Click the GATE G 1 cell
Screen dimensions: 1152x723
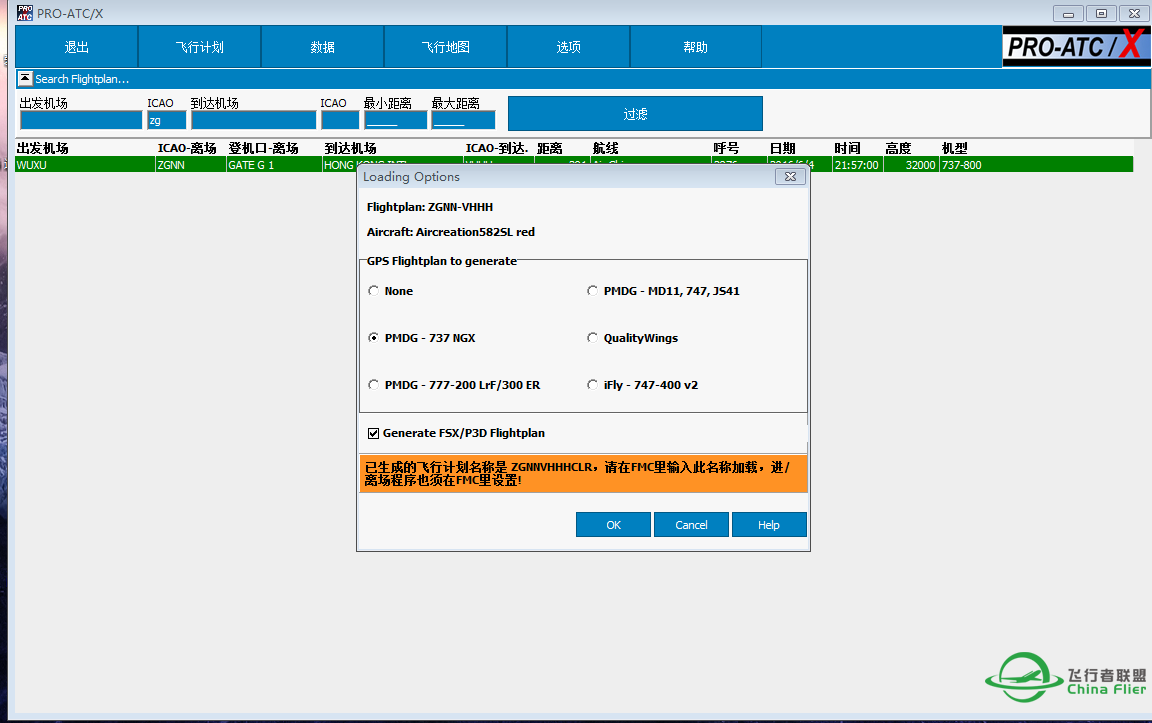(274, 165)
